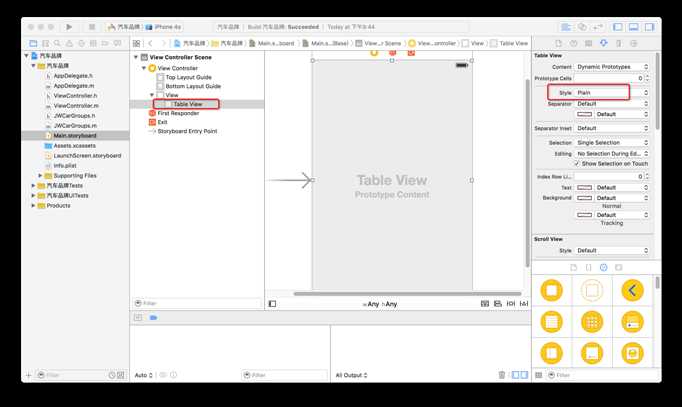
Task: Open the Find navigator search icon
Action: tap(57, 43)
